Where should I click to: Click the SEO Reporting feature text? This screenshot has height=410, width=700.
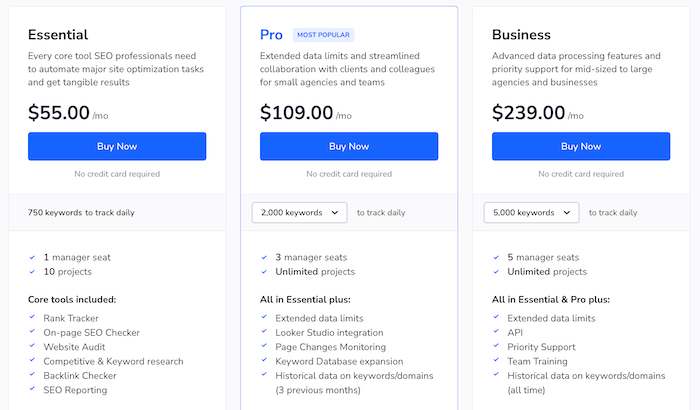click(74, 390)
